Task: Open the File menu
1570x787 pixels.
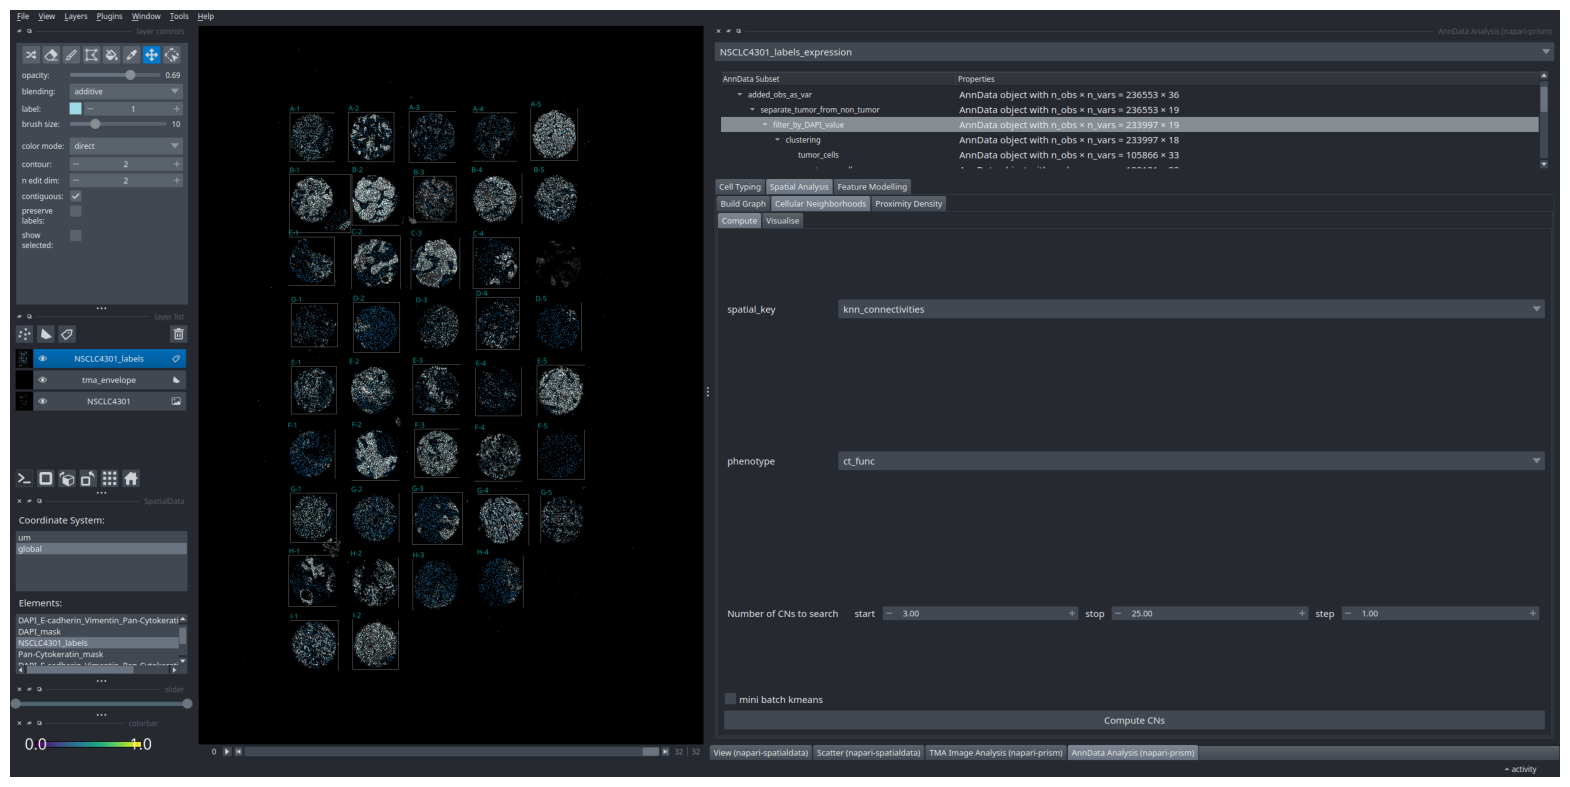Action: point(23,16)
